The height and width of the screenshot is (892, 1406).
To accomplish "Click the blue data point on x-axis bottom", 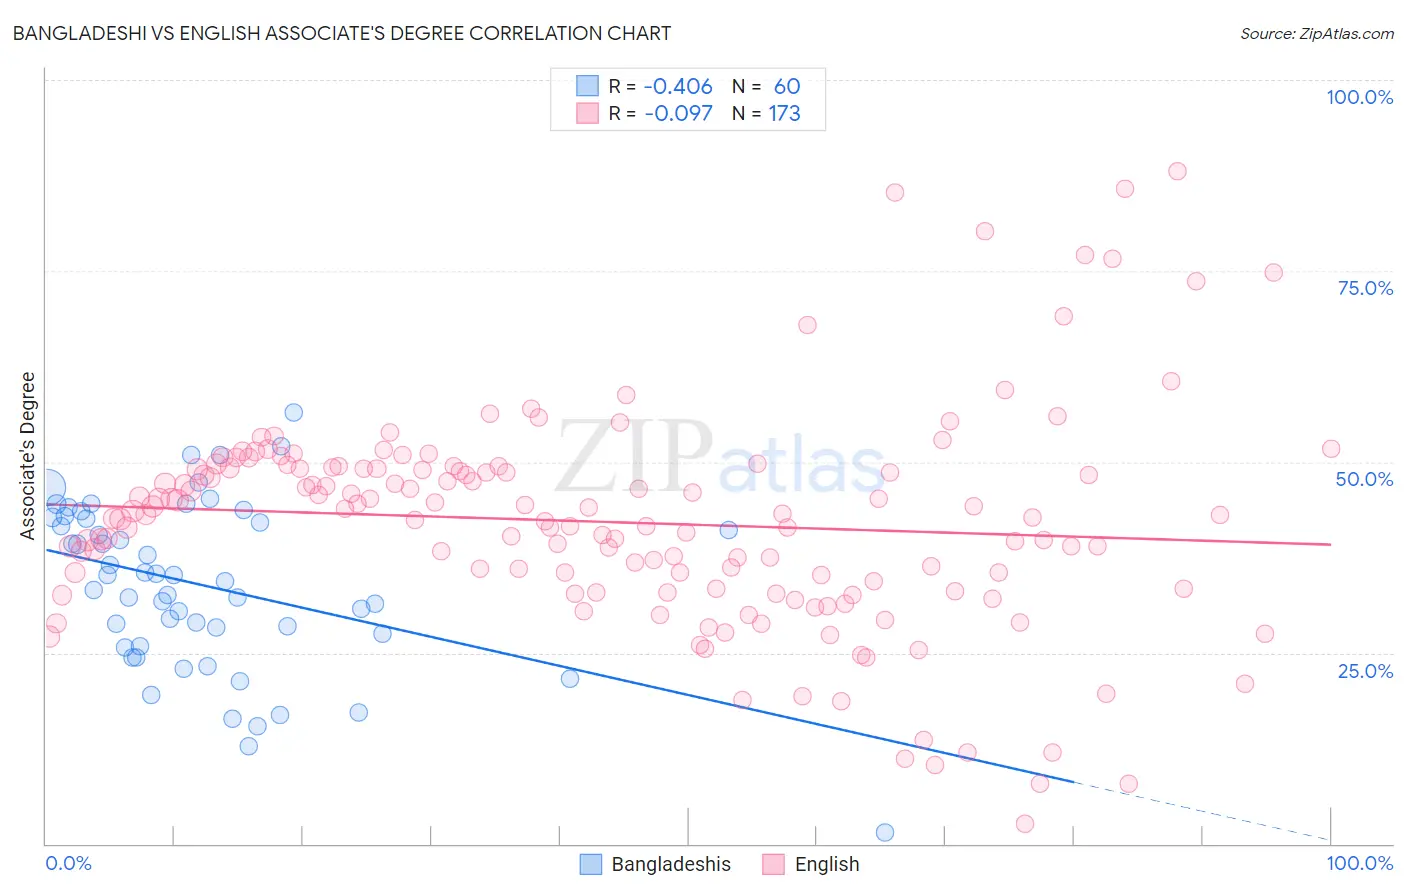I will click(885, 833).
